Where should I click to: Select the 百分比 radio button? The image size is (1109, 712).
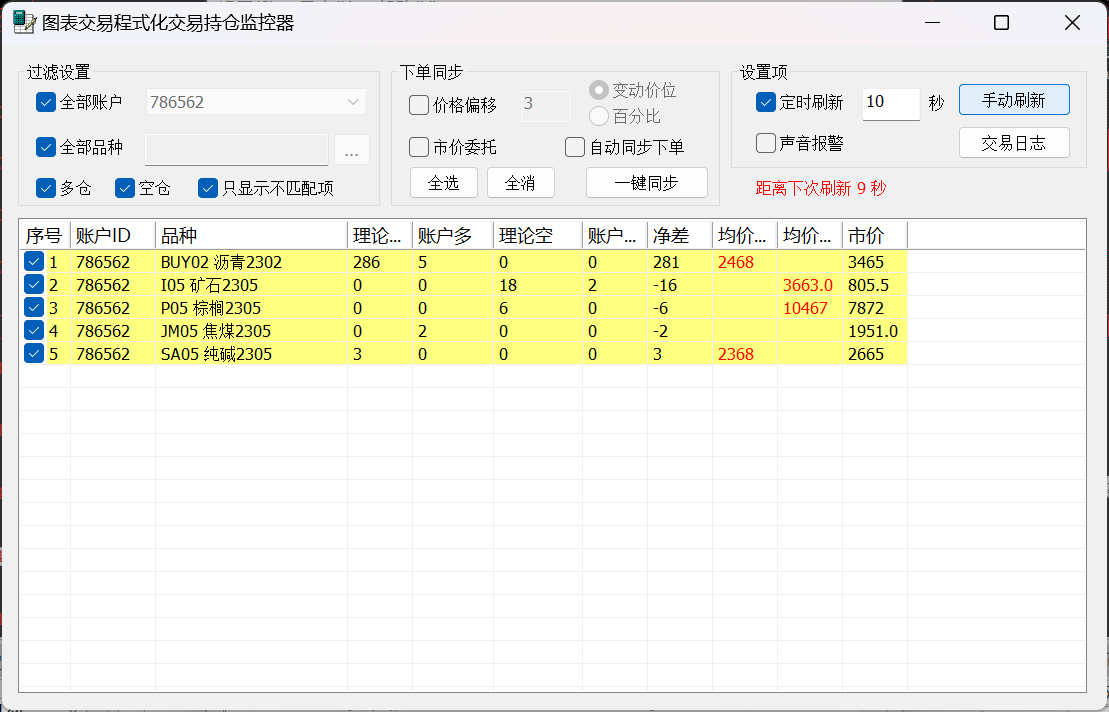pyautogui.click(x=599, y=116)
